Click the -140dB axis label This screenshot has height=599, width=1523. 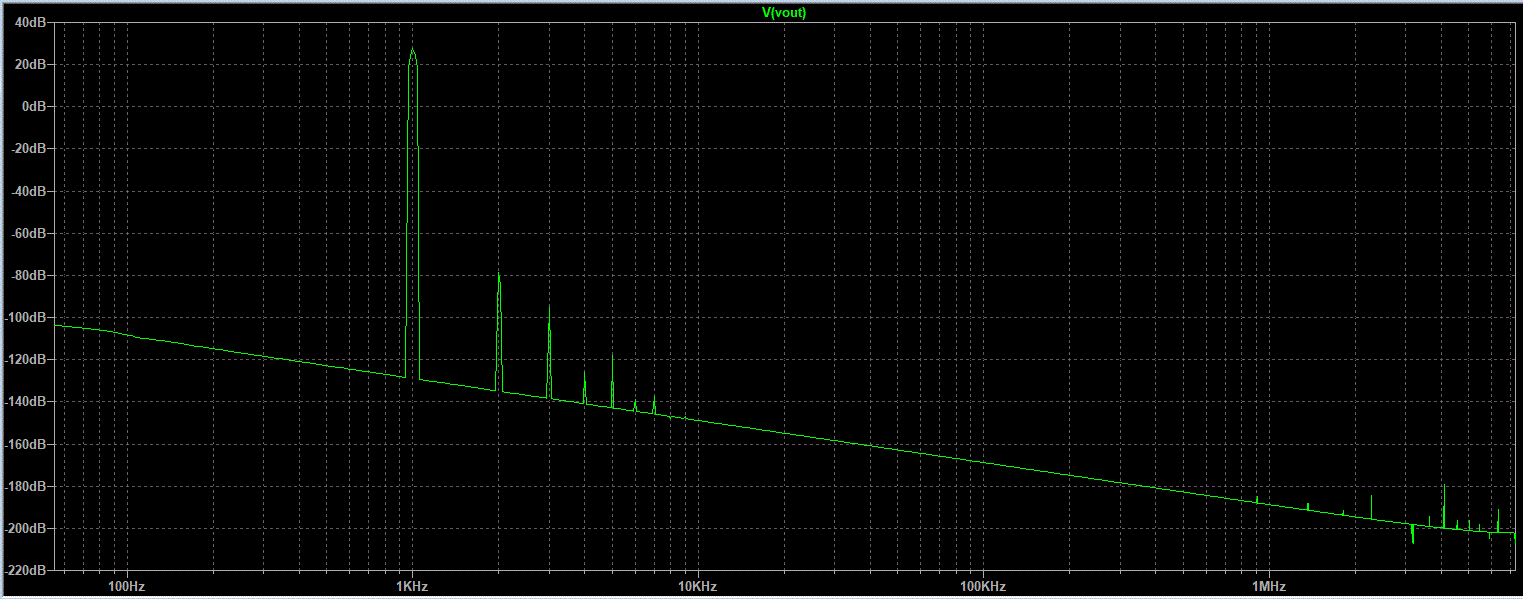pos(26,401)
